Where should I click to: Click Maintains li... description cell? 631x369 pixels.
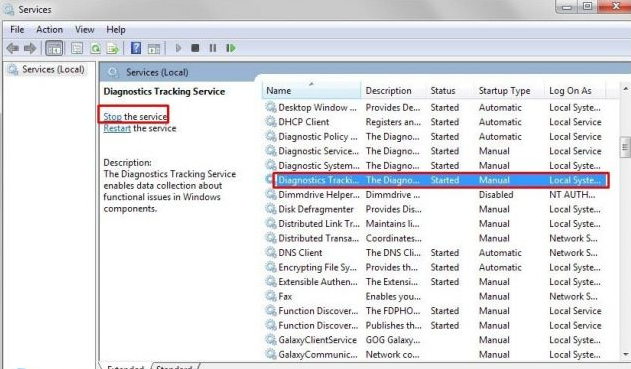click(x=392, y=224)
